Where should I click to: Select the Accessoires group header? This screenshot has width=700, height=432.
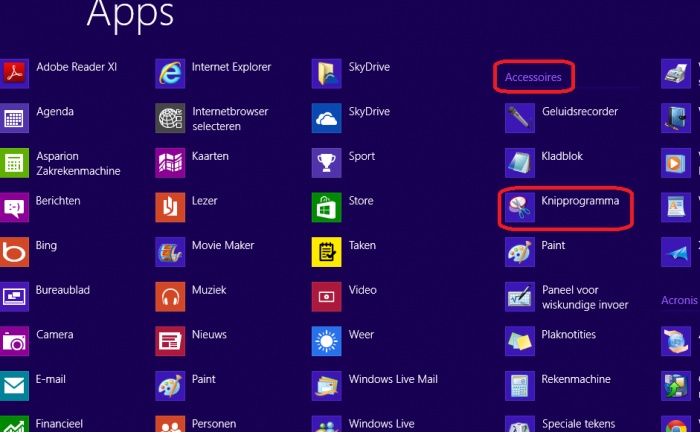coord(533,77)
